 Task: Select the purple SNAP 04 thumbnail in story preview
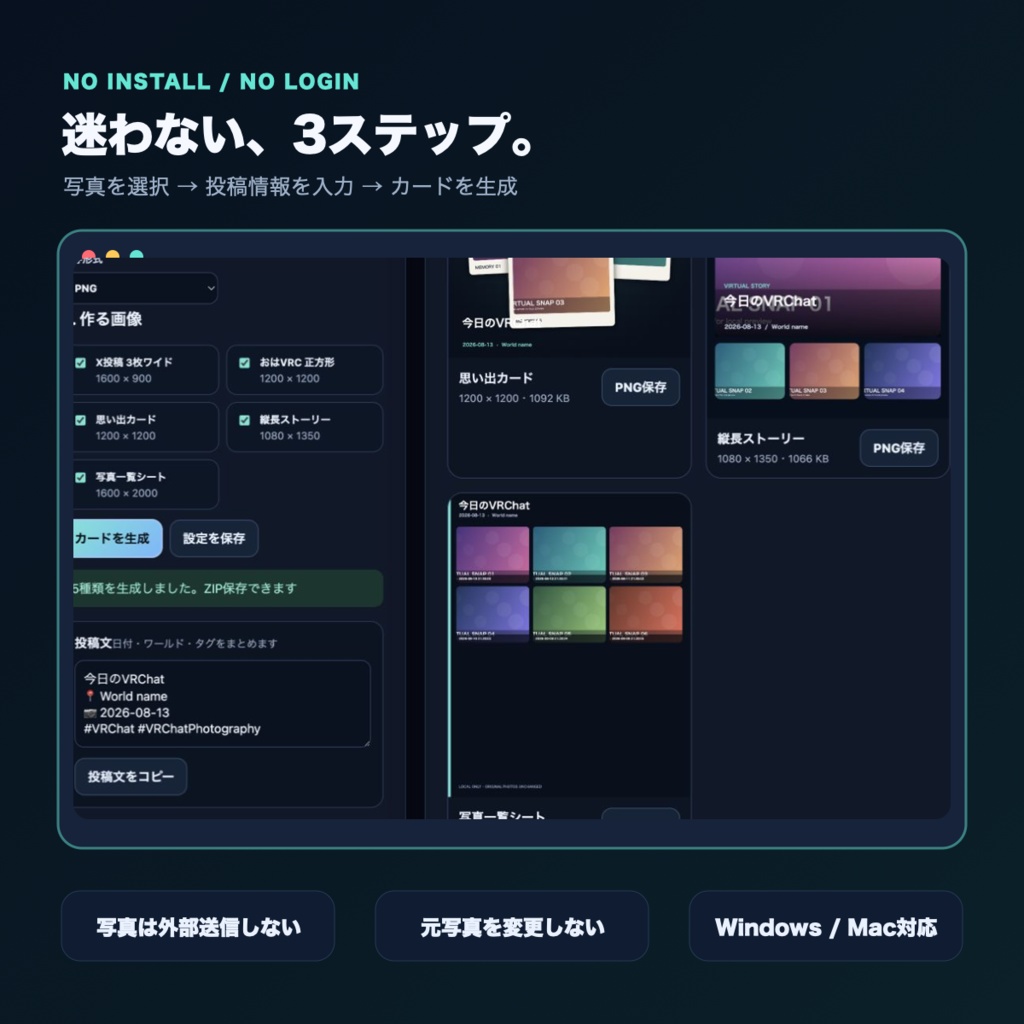pyautogui.click(x=902, y=370)
